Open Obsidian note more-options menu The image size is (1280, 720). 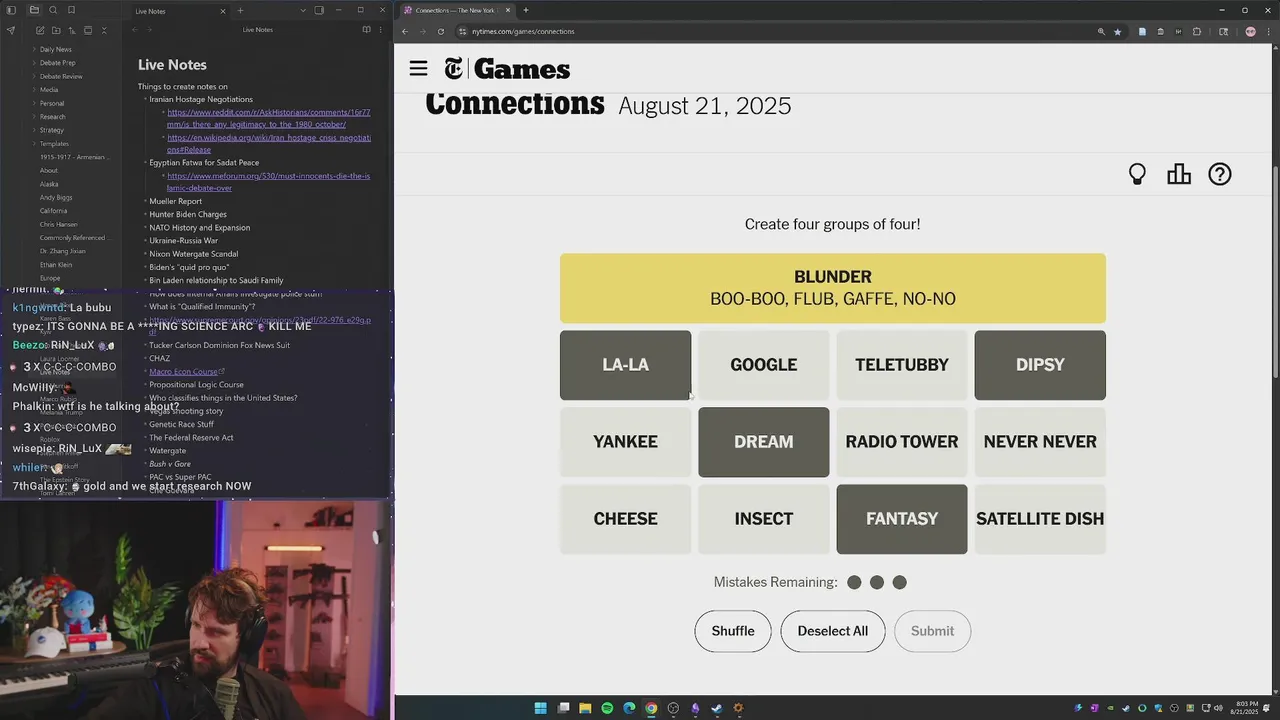[x=380, y=30]
